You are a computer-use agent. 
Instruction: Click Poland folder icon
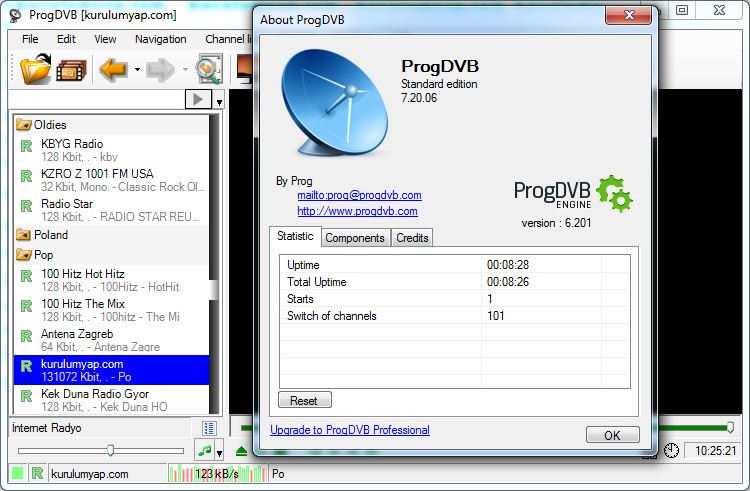pyautogui.click(x=23, y=235)
